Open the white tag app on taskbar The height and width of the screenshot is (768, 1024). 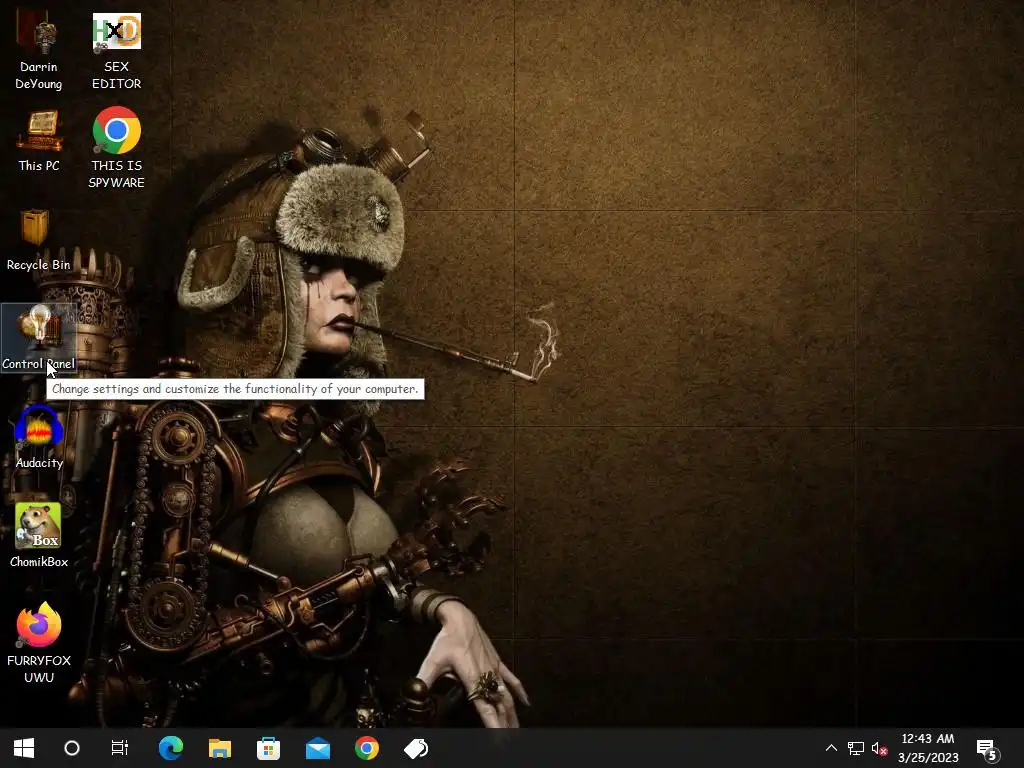(416, 748)
